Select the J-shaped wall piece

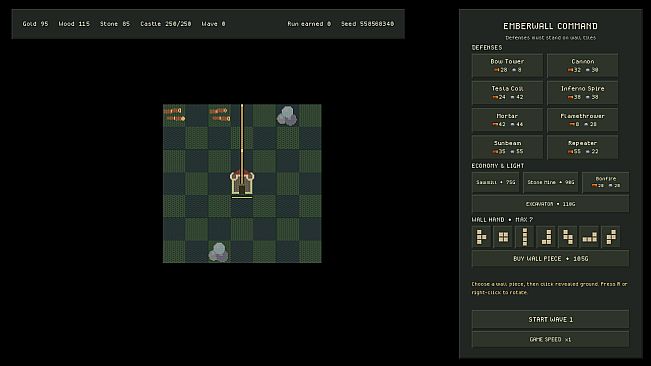546,237
